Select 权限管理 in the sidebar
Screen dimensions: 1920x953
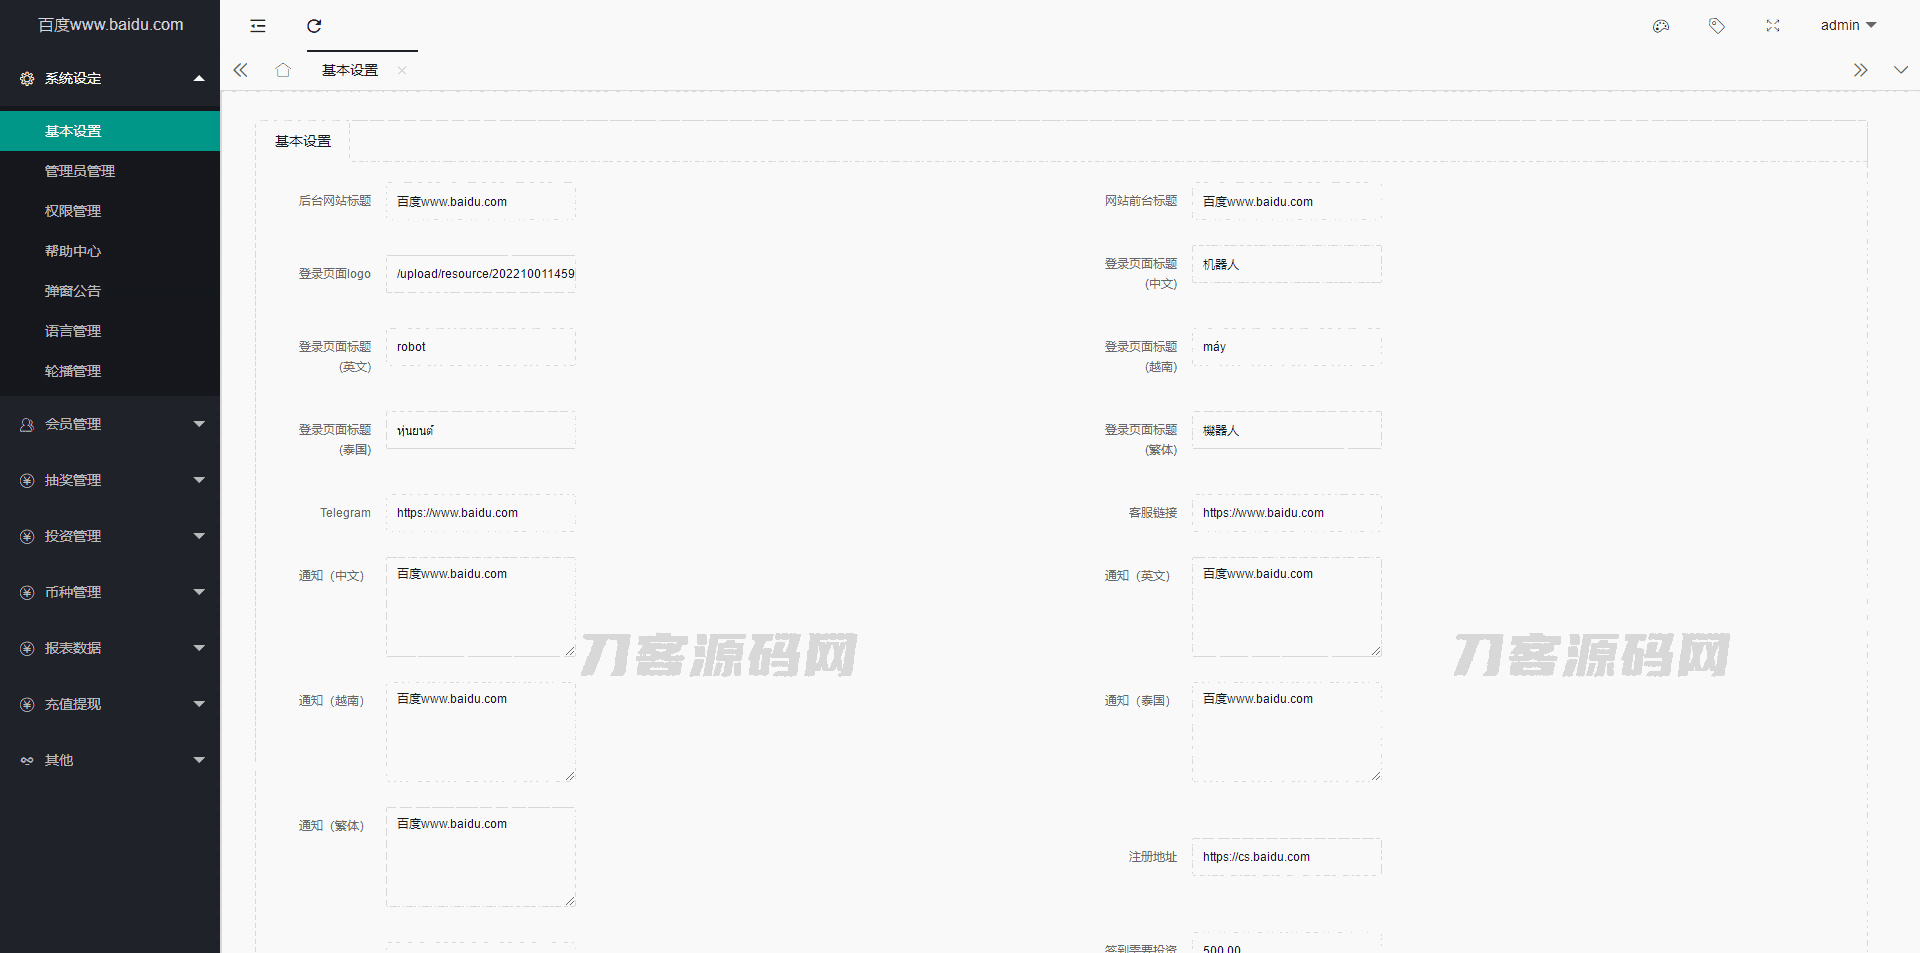tap(72, 211)
